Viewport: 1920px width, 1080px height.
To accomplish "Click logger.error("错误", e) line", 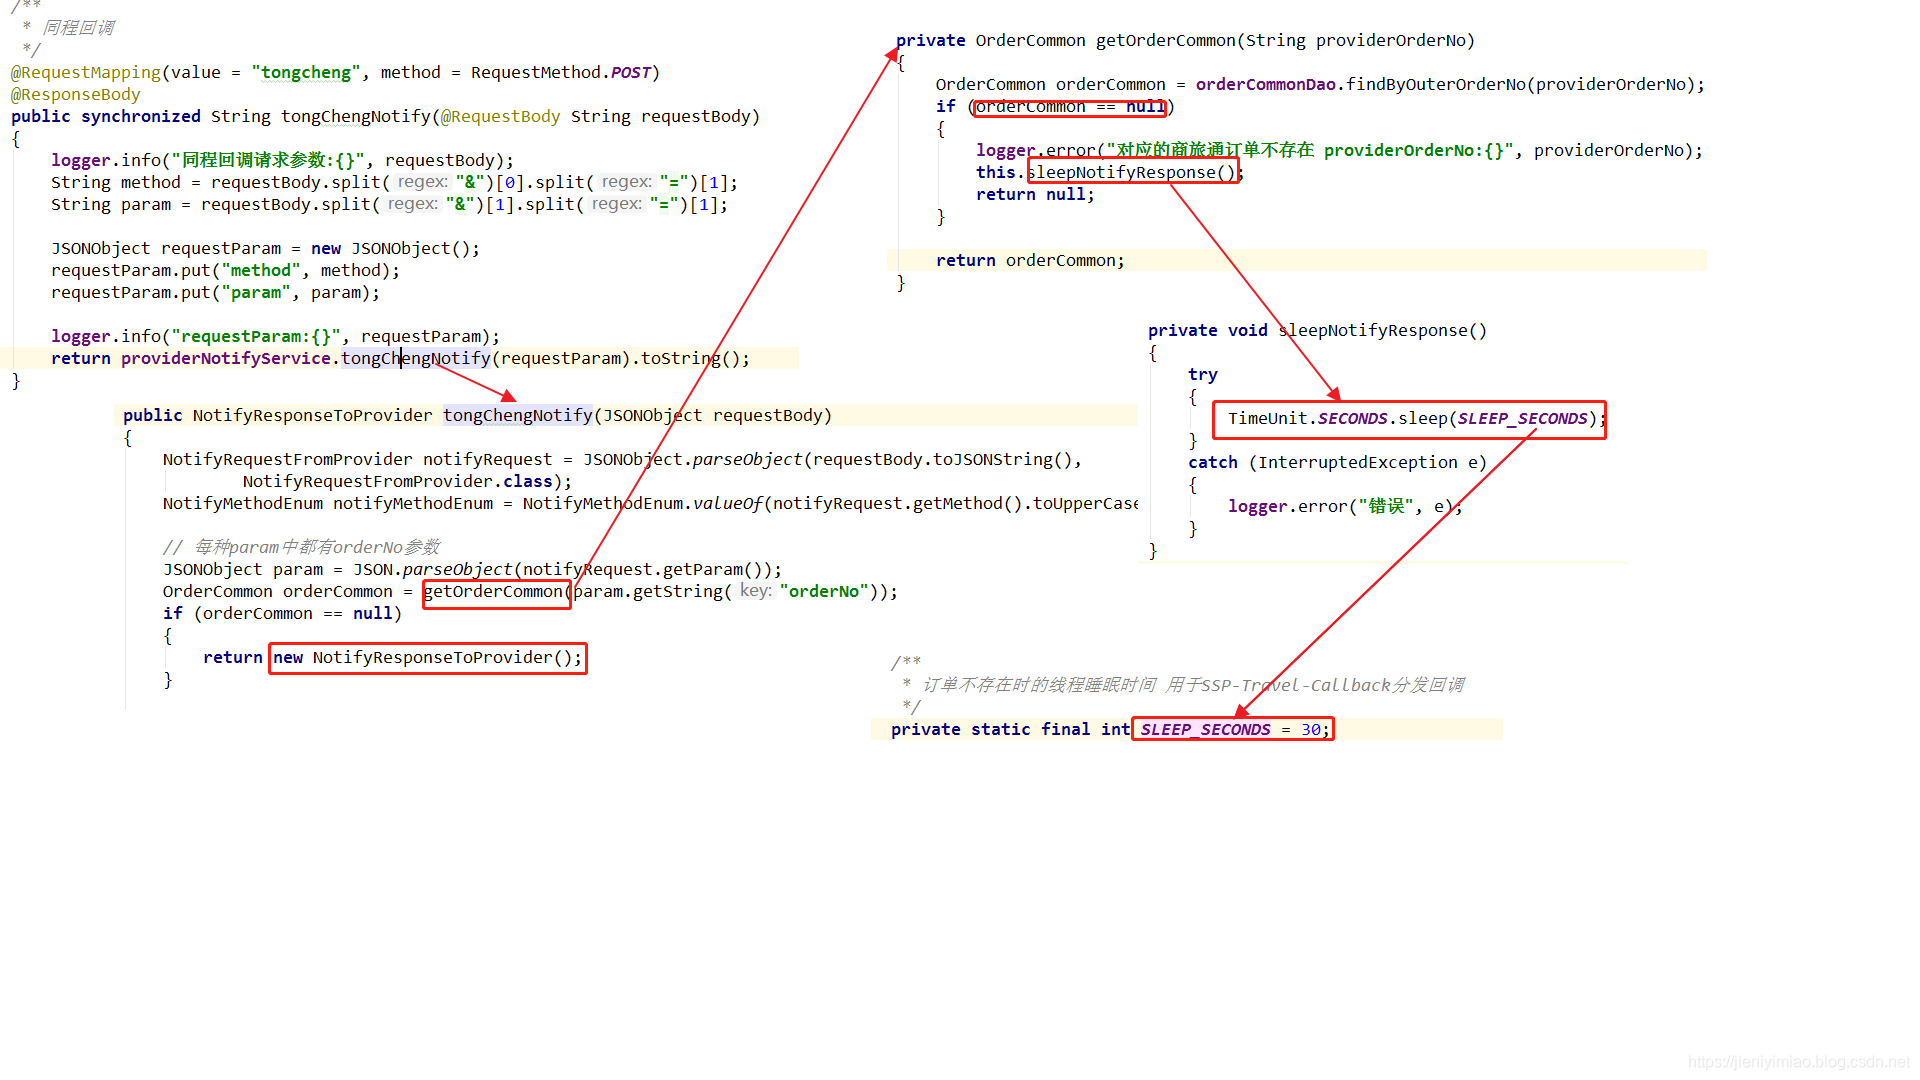I will click(x=1345, y=506).
